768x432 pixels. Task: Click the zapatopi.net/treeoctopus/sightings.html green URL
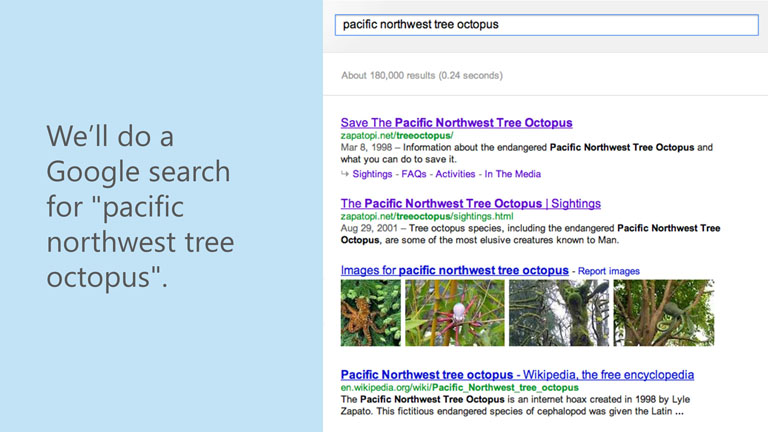(427, 216)
